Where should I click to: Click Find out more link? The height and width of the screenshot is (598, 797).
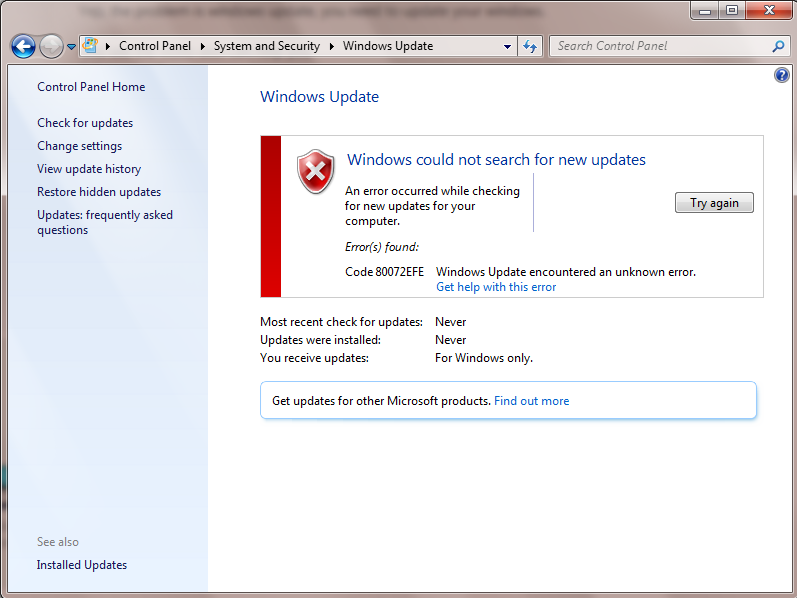tap(532, 401)
